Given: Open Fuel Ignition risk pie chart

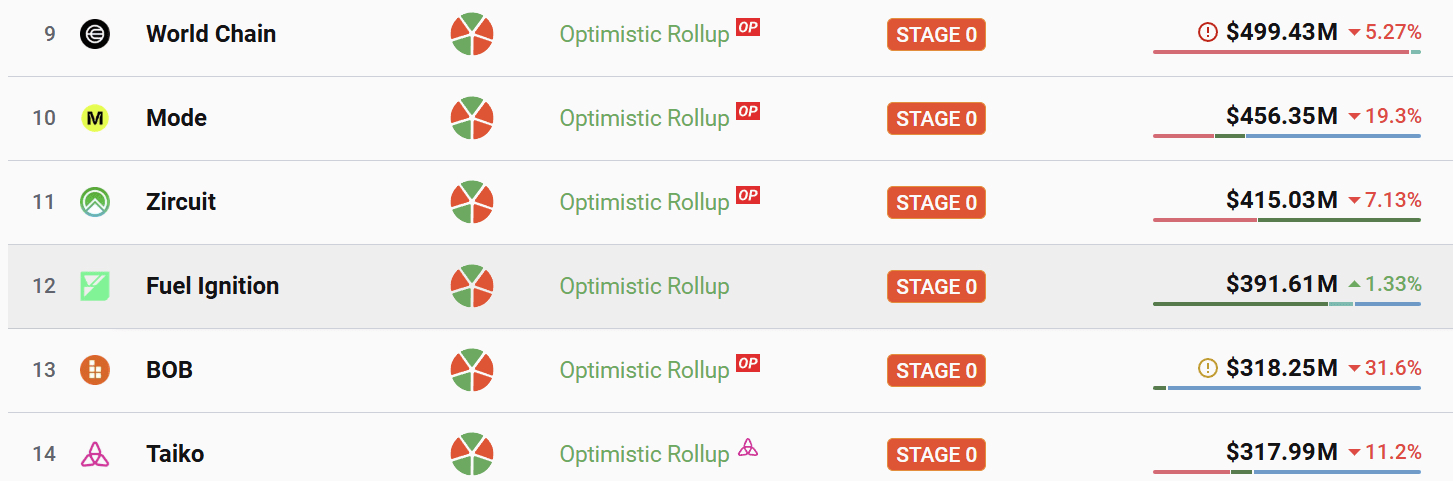Looking at the screenshot, I should 472,286.
